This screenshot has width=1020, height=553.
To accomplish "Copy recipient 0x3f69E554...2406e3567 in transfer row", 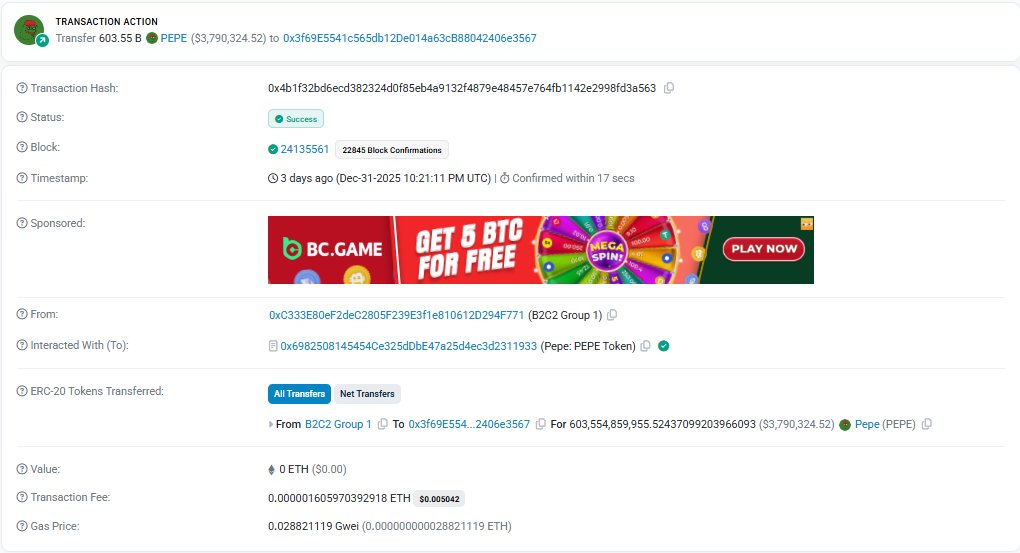I will (x=541, y=424).
